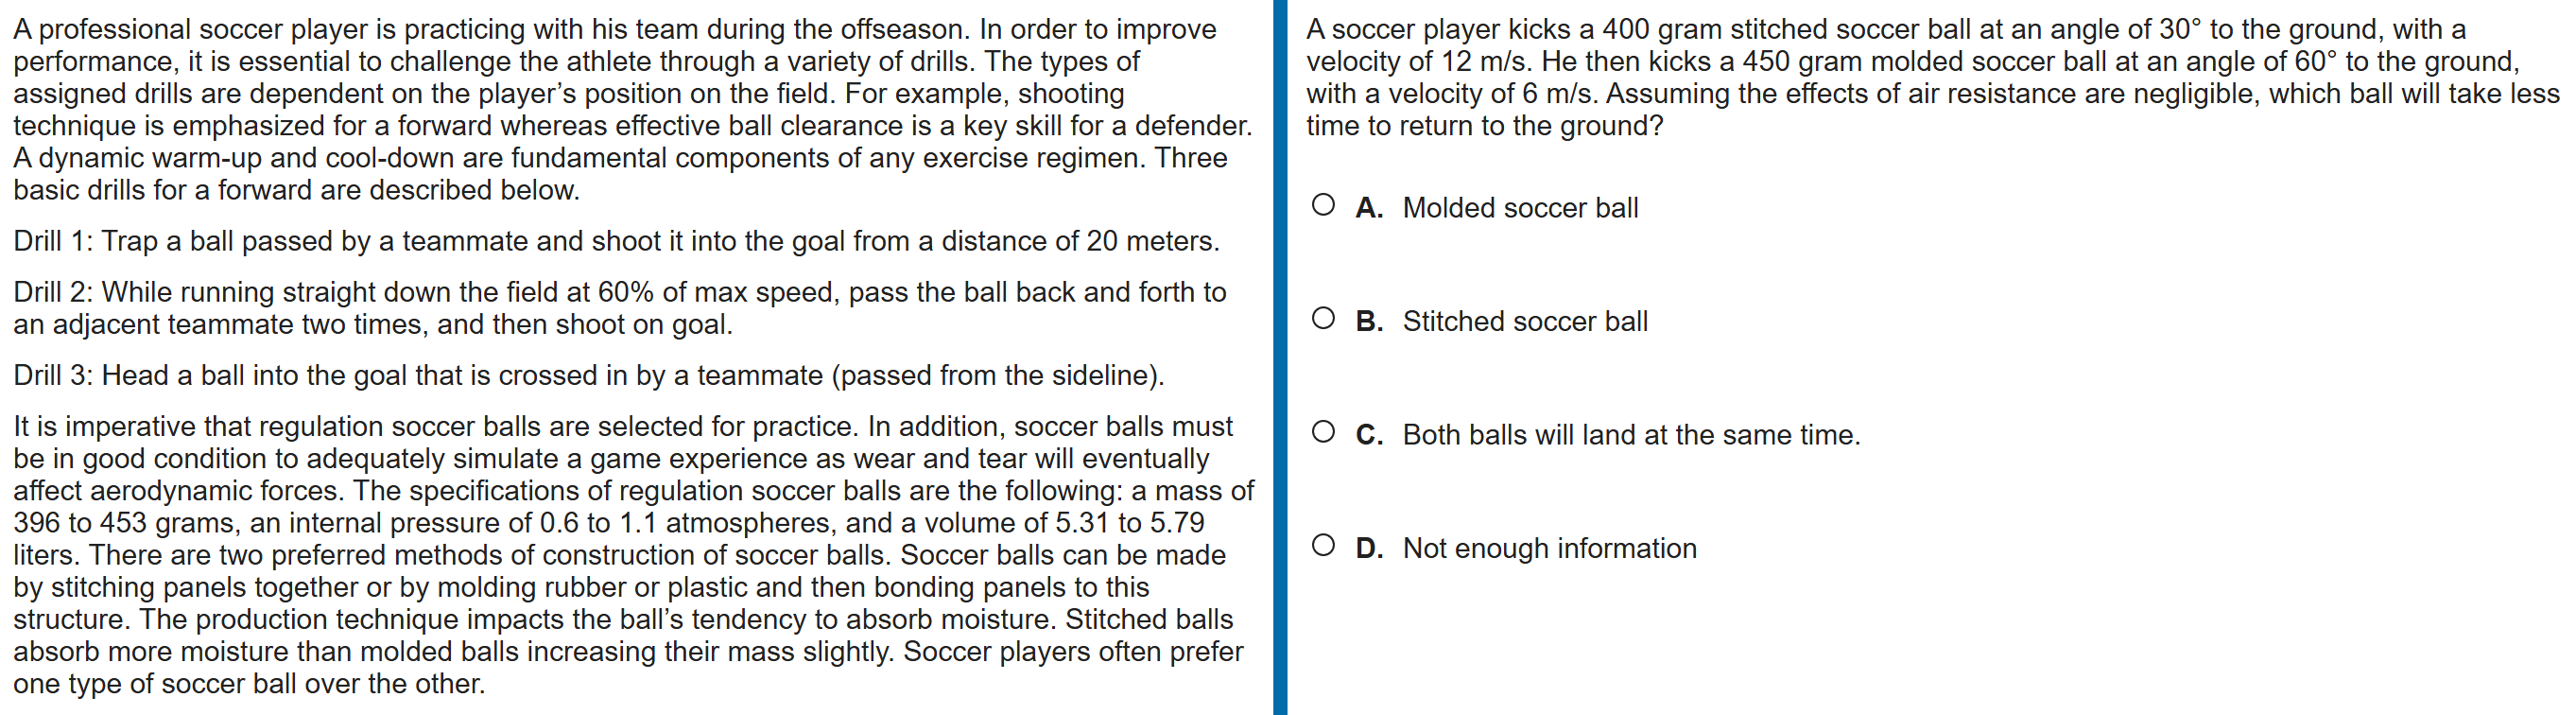Click the bold letter B option label

[1369, 322]
